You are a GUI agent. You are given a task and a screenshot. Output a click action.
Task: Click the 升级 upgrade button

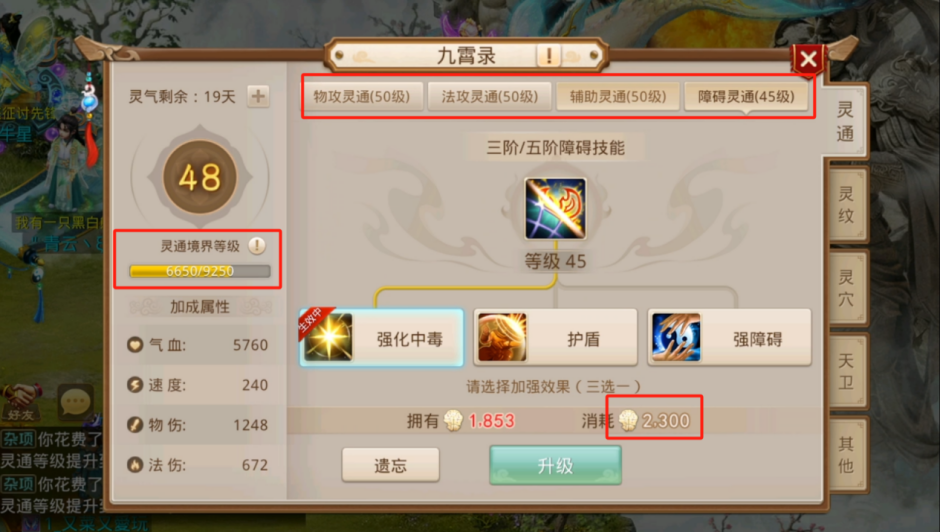point(555,465)
